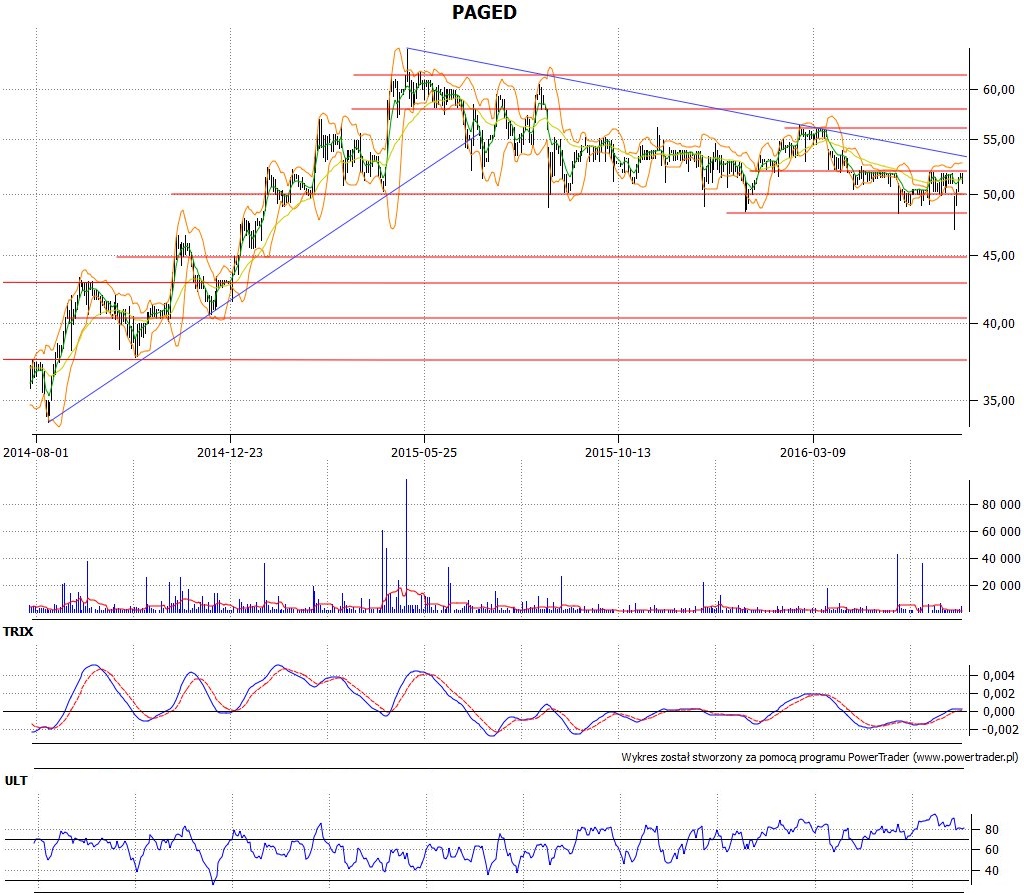Select the 60,00 price axis label
The image size is (1024, 895).
(999, 90)
